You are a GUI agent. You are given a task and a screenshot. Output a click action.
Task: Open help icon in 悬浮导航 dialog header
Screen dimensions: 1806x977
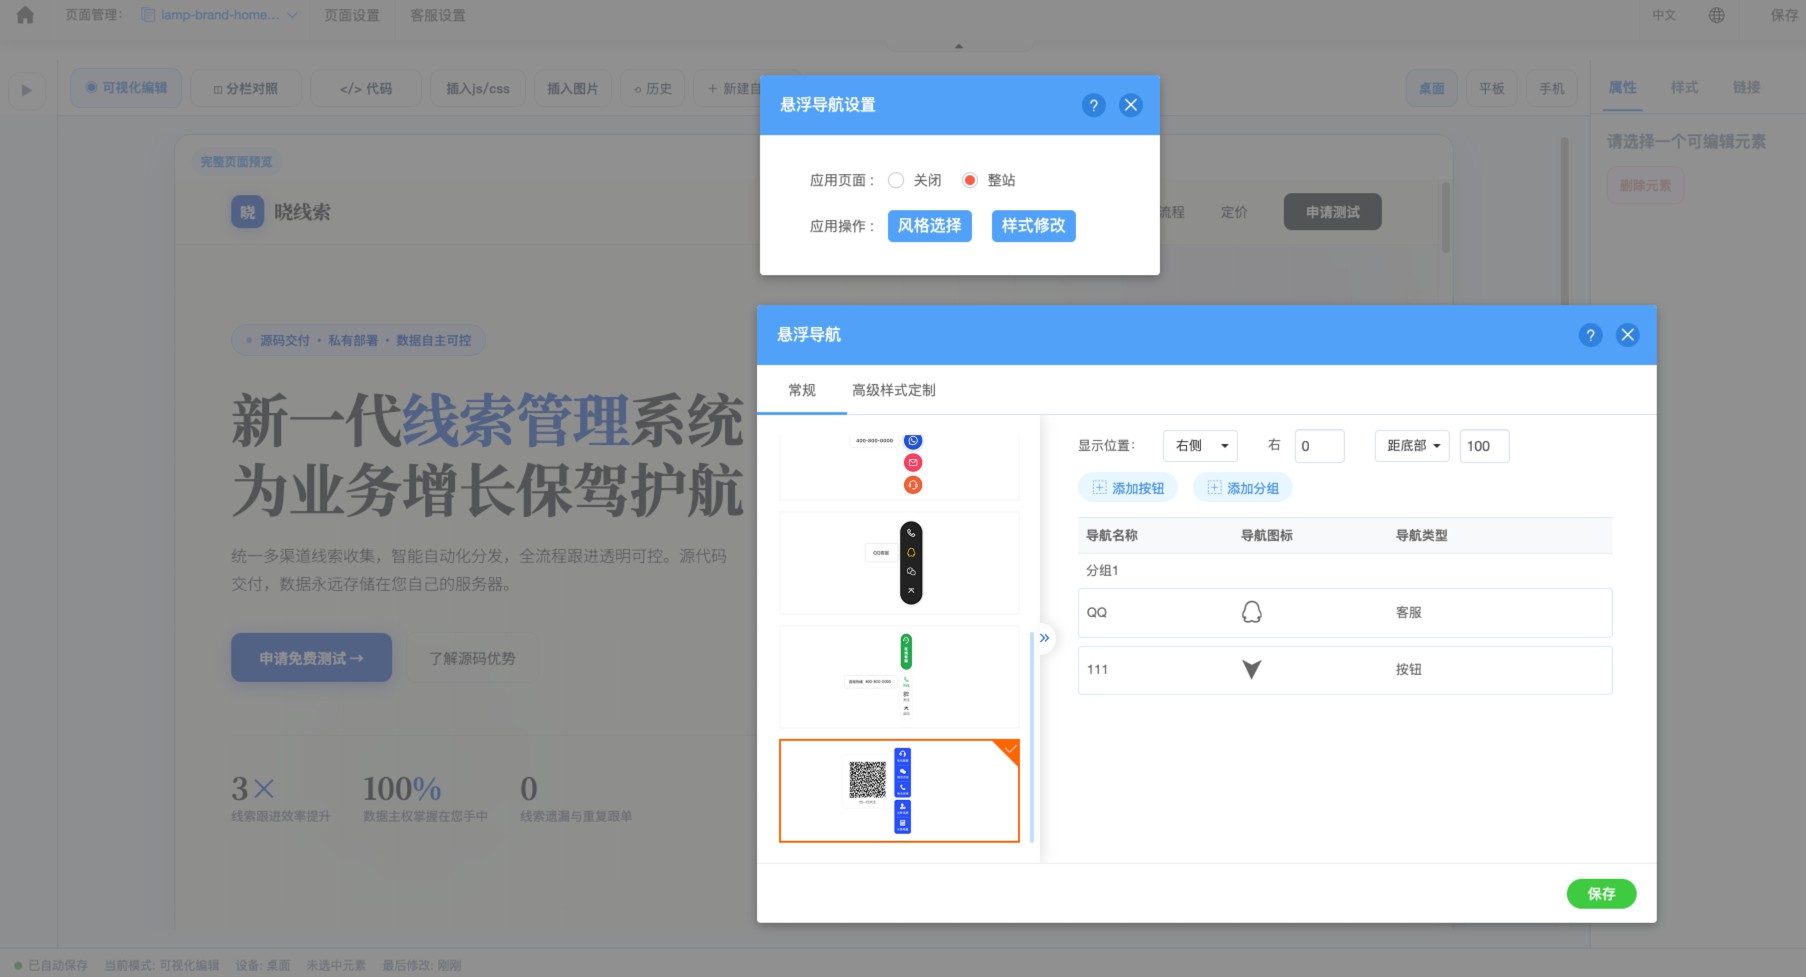[x=1590, y=335]
